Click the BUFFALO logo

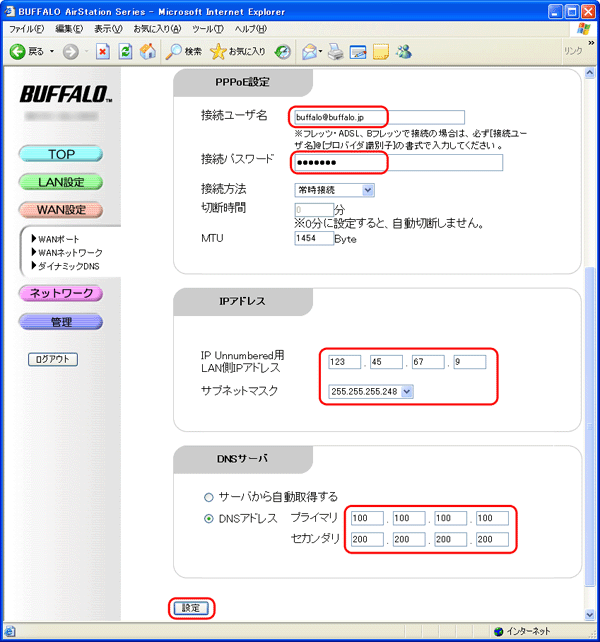(x=66, y=94)
